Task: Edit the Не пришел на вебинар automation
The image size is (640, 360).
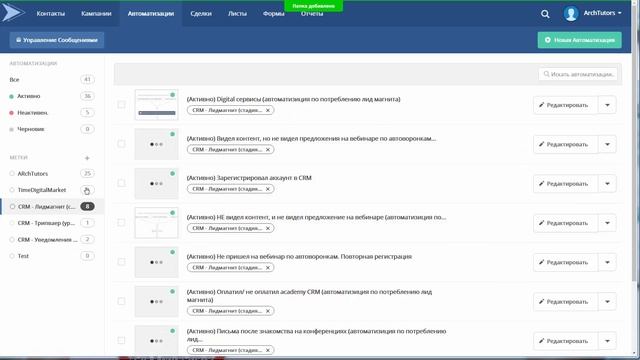Action: 565,262
